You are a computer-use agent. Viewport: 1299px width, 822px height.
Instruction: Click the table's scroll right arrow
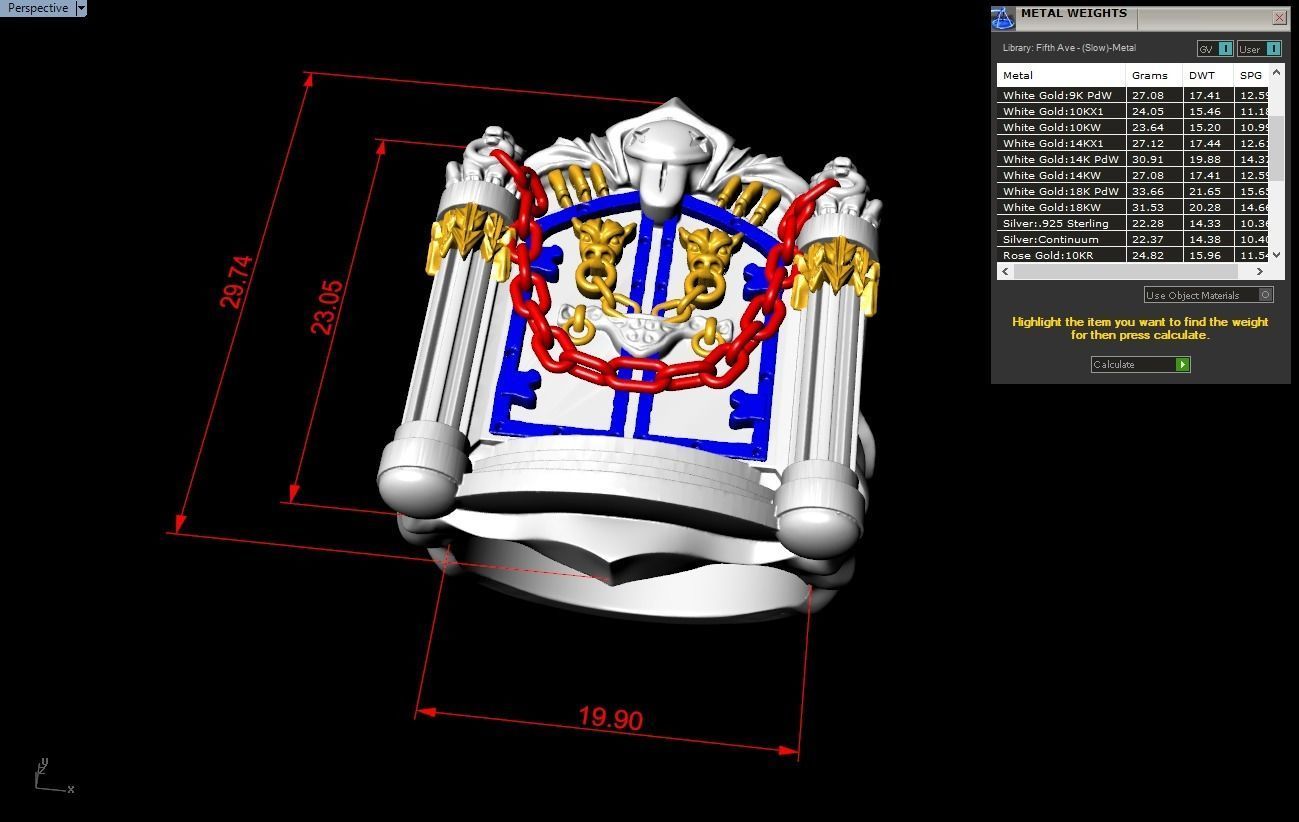tap(1259, 271)
